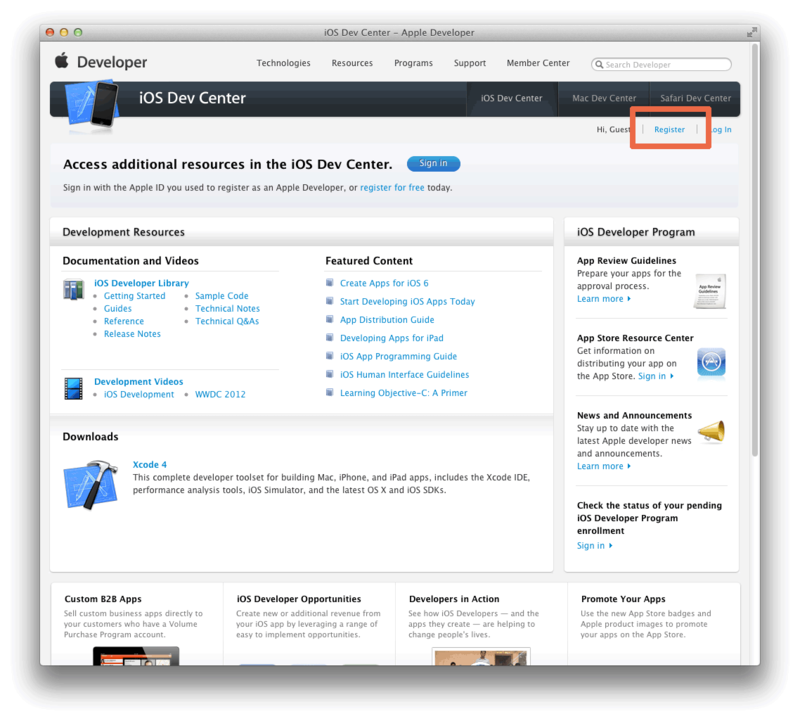Open Learning Objective-C: A Primer link
Image resolution: width=800 pixels, height=721 pixels.
pyautogui.click(x=404, y=393)
